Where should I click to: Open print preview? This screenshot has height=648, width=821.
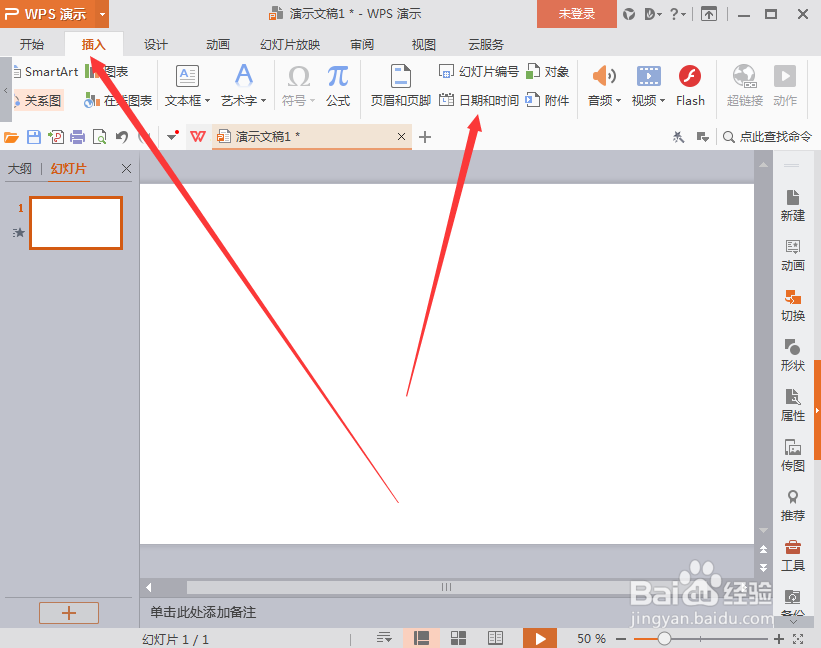99,137
